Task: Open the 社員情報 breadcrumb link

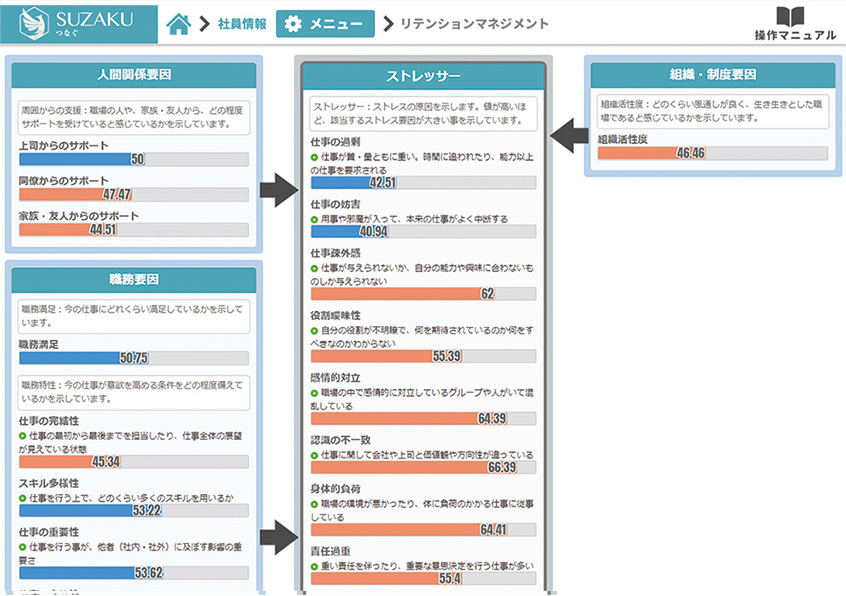Action: tap(242, 24)
